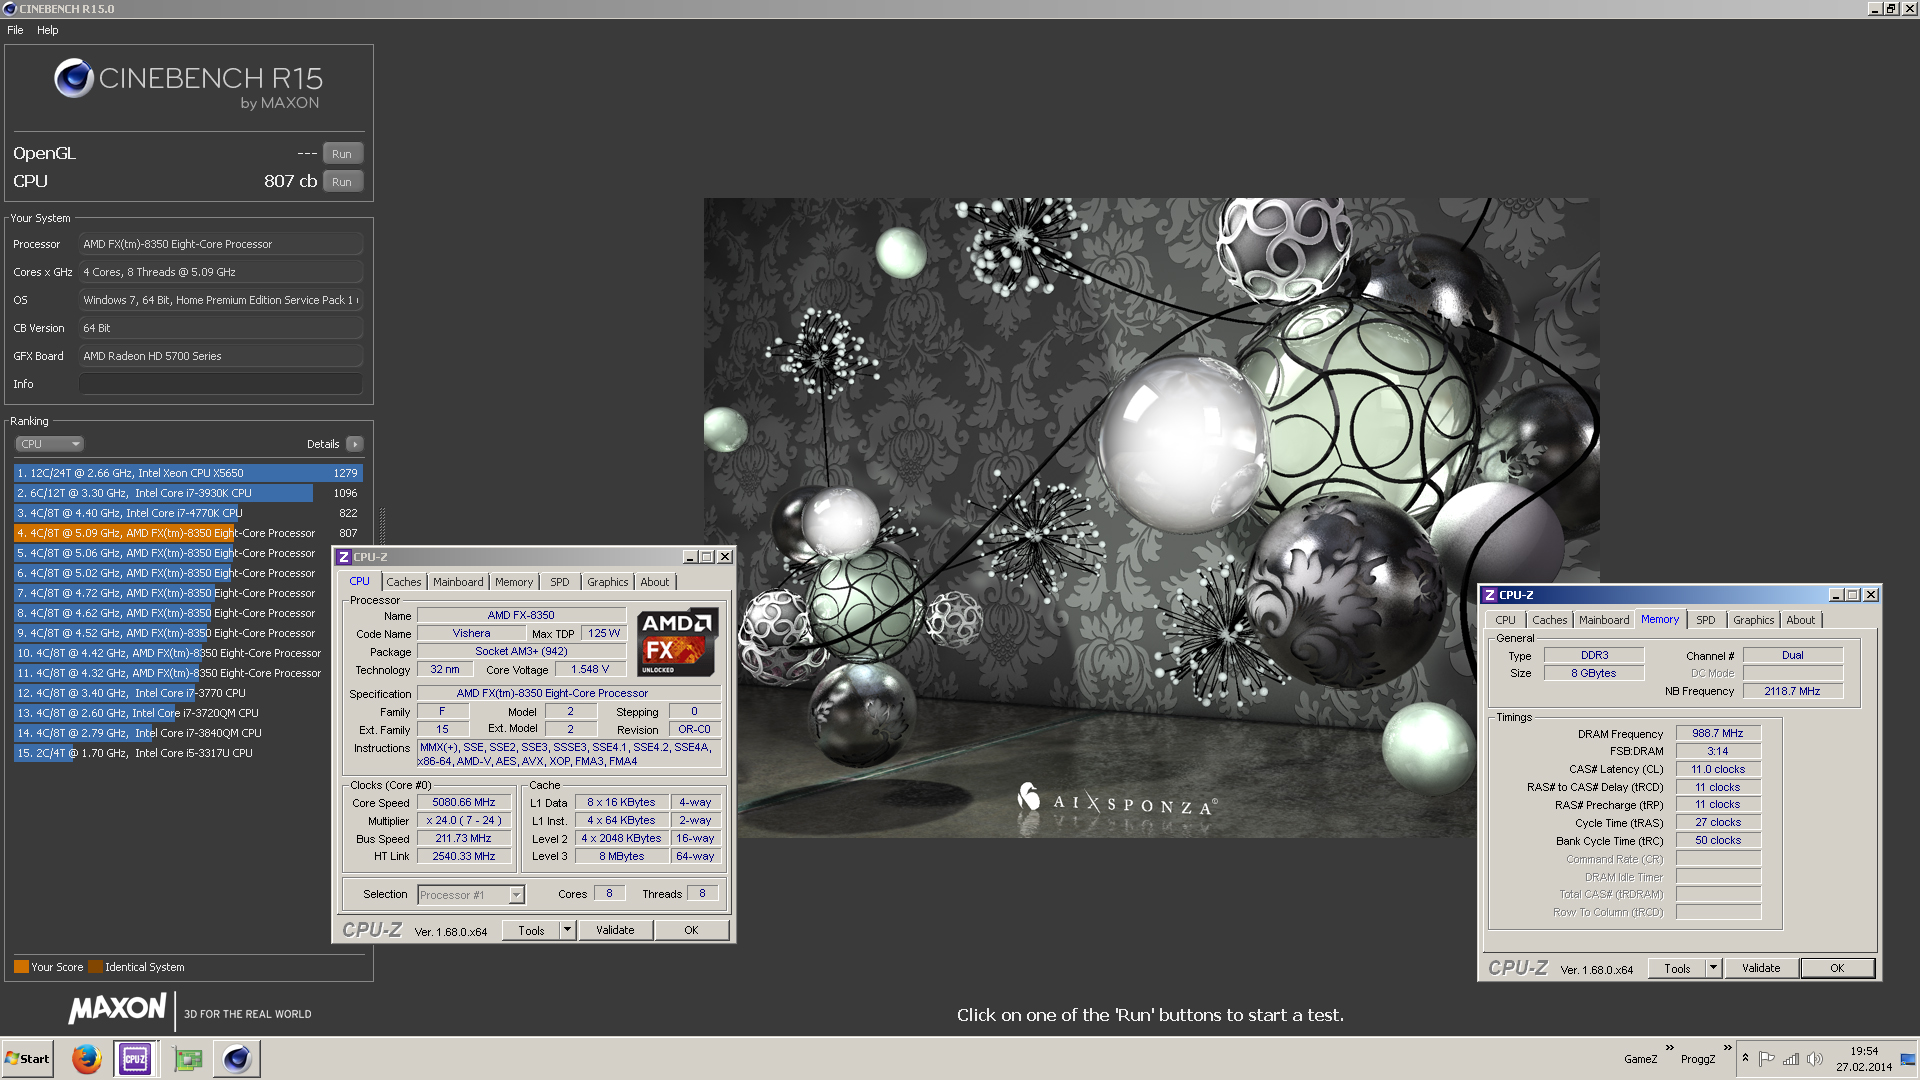Click Validate in first CPU-Z window

[x=615, y=931]
